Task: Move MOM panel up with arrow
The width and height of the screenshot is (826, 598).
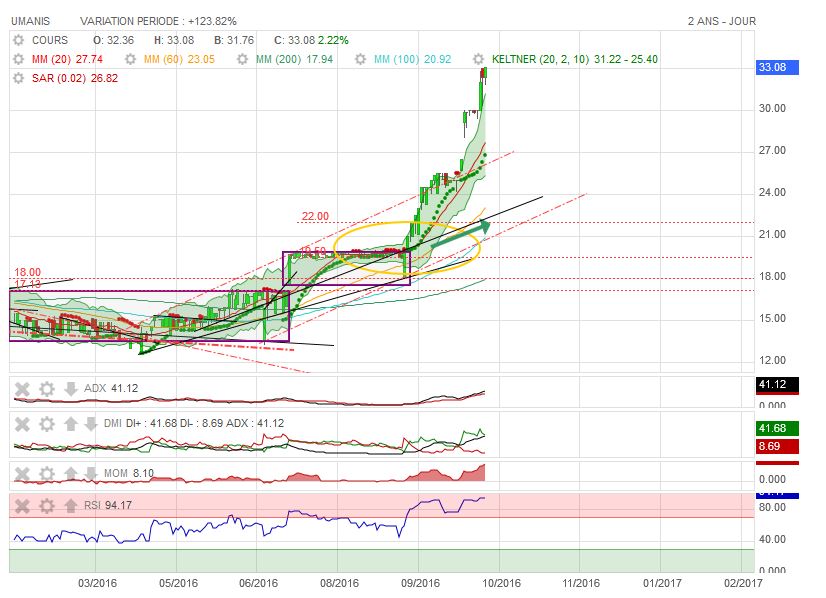Action: tap(71, 474)
